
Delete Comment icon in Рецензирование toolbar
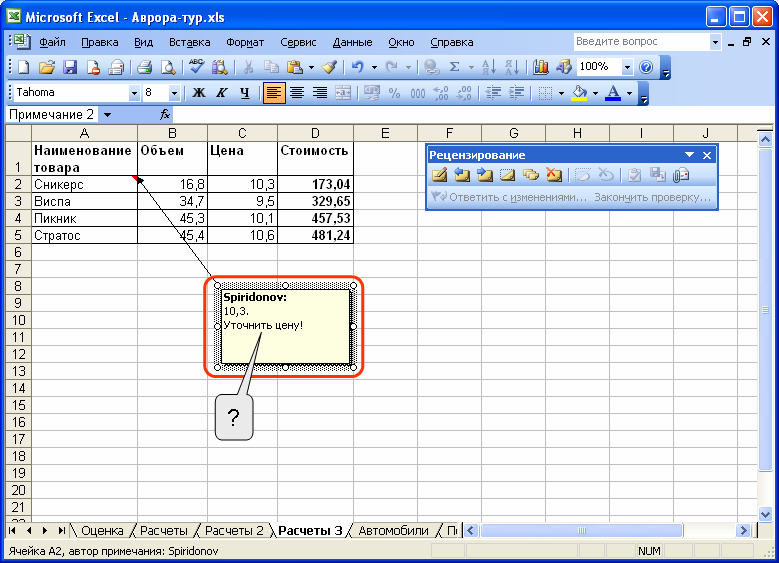click(553, 175)
